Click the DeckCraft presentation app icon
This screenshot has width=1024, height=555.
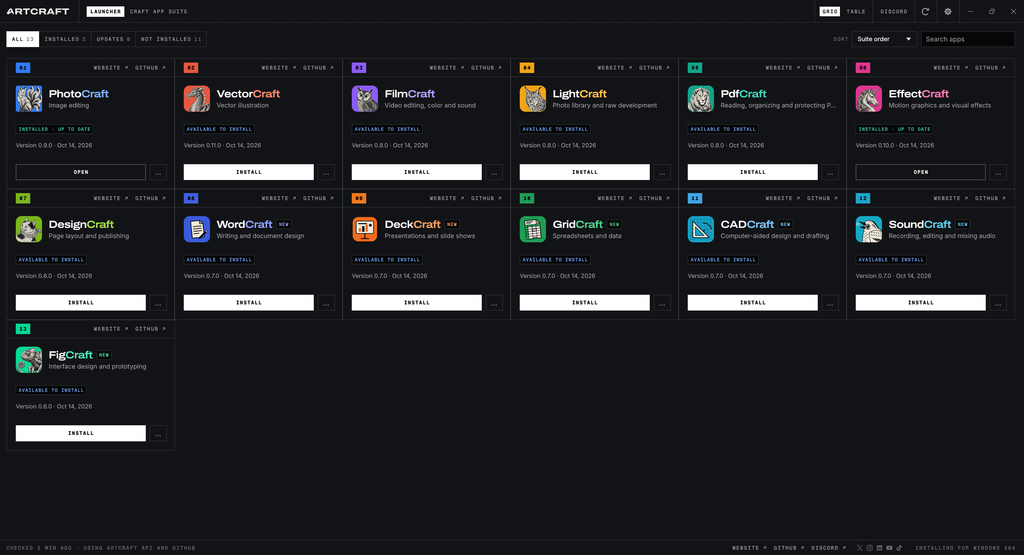[364, 229]
